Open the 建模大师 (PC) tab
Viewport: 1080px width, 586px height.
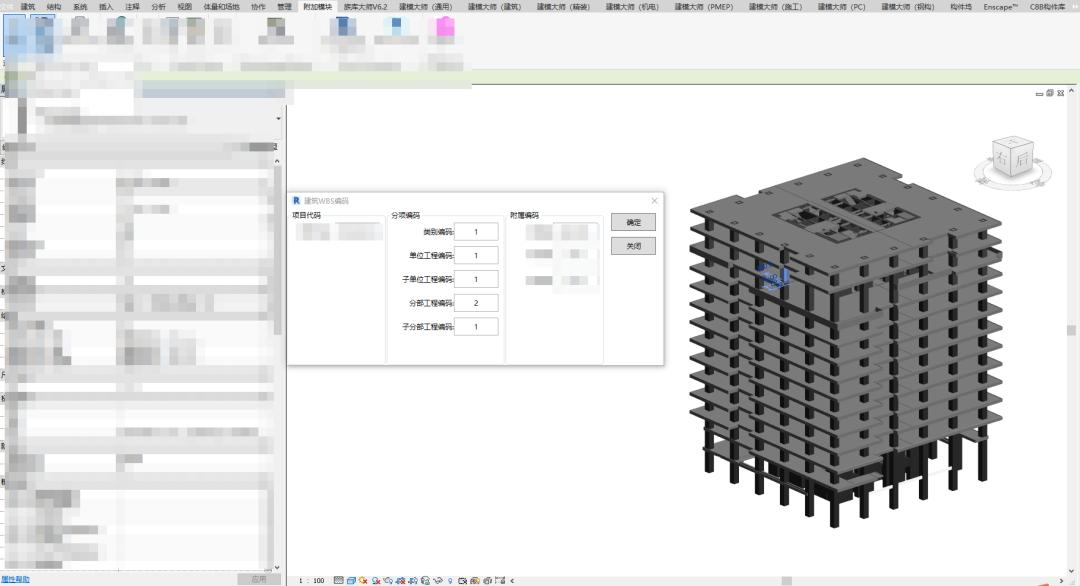point(842,6)
